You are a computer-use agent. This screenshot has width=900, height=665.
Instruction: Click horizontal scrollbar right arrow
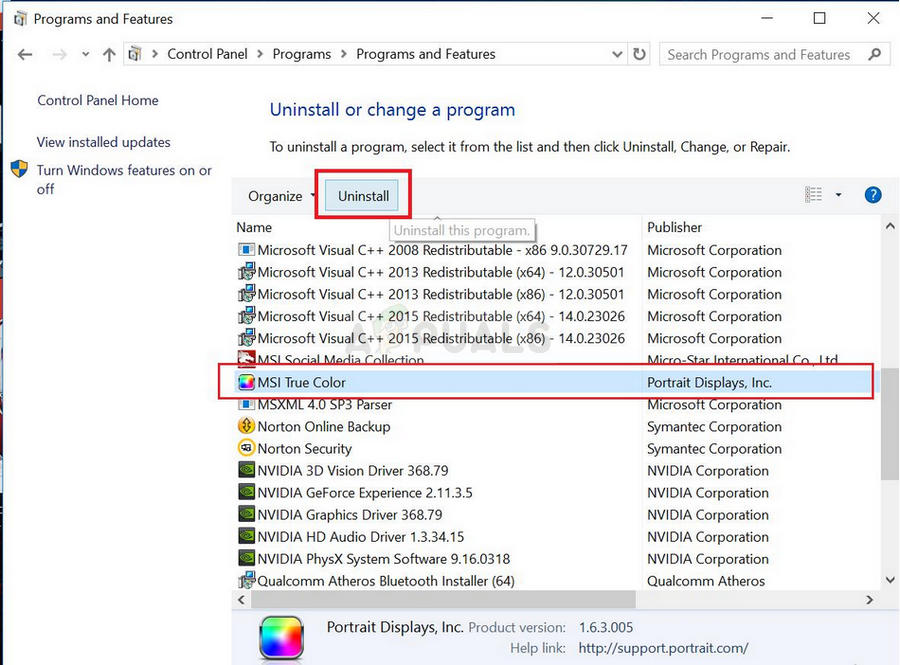click(x=869, y=600)
